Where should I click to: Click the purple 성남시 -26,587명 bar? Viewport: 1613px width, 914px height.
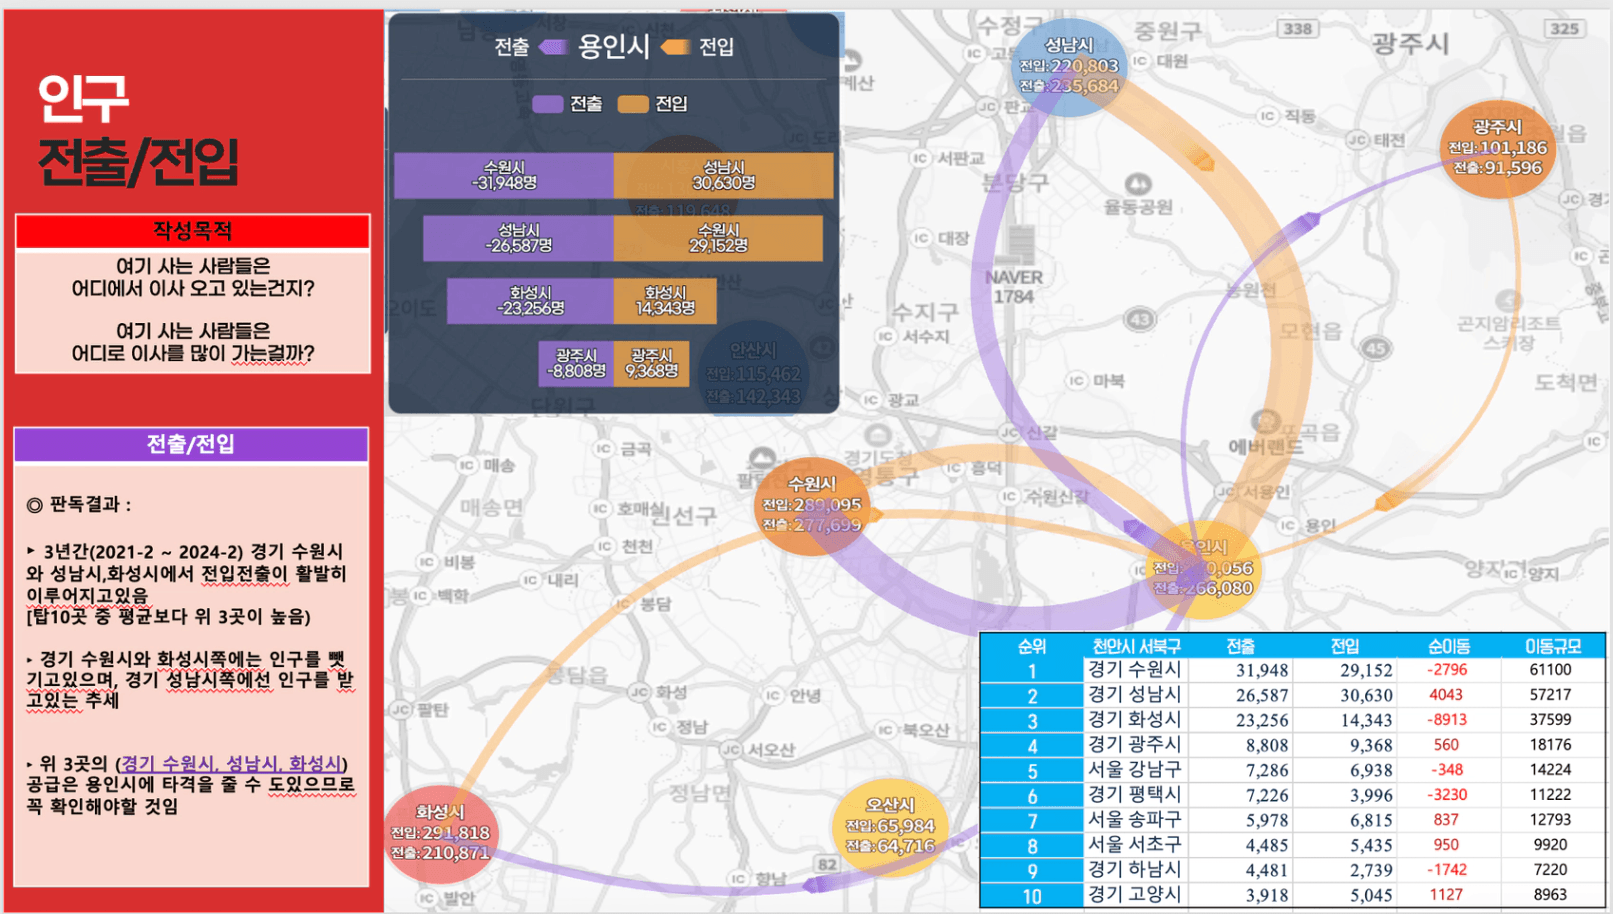(x=518, y=238)
